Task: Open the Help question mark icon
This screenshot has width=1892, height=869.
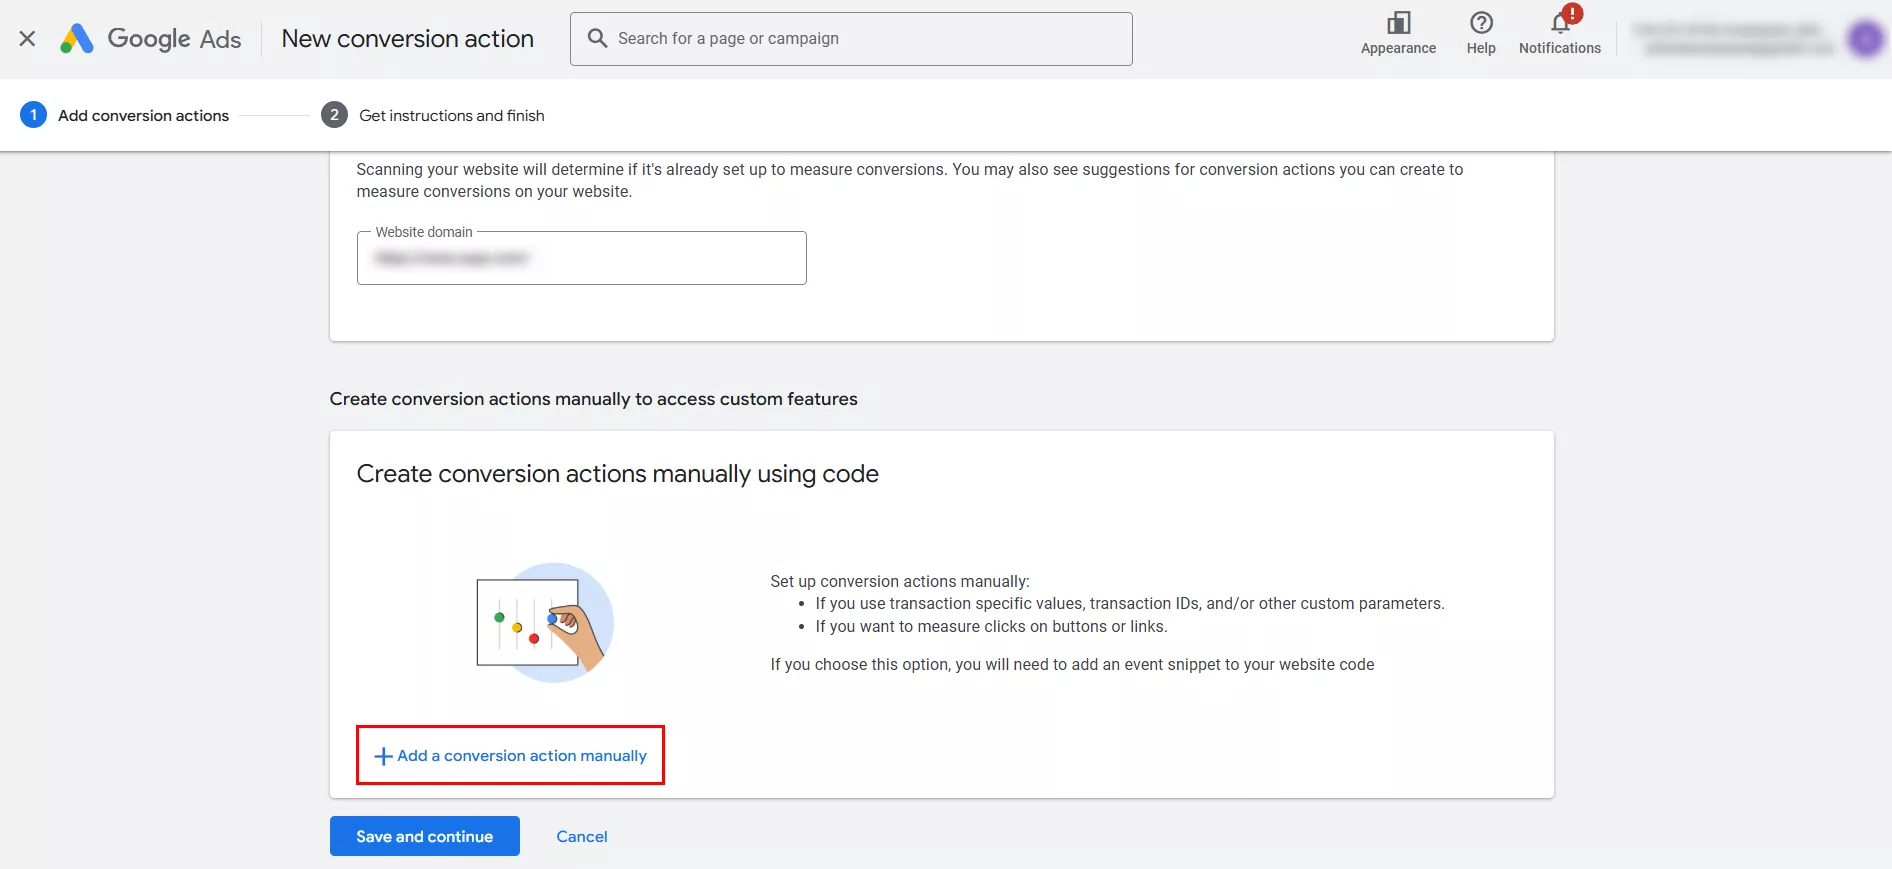Action: point(1481,23)
